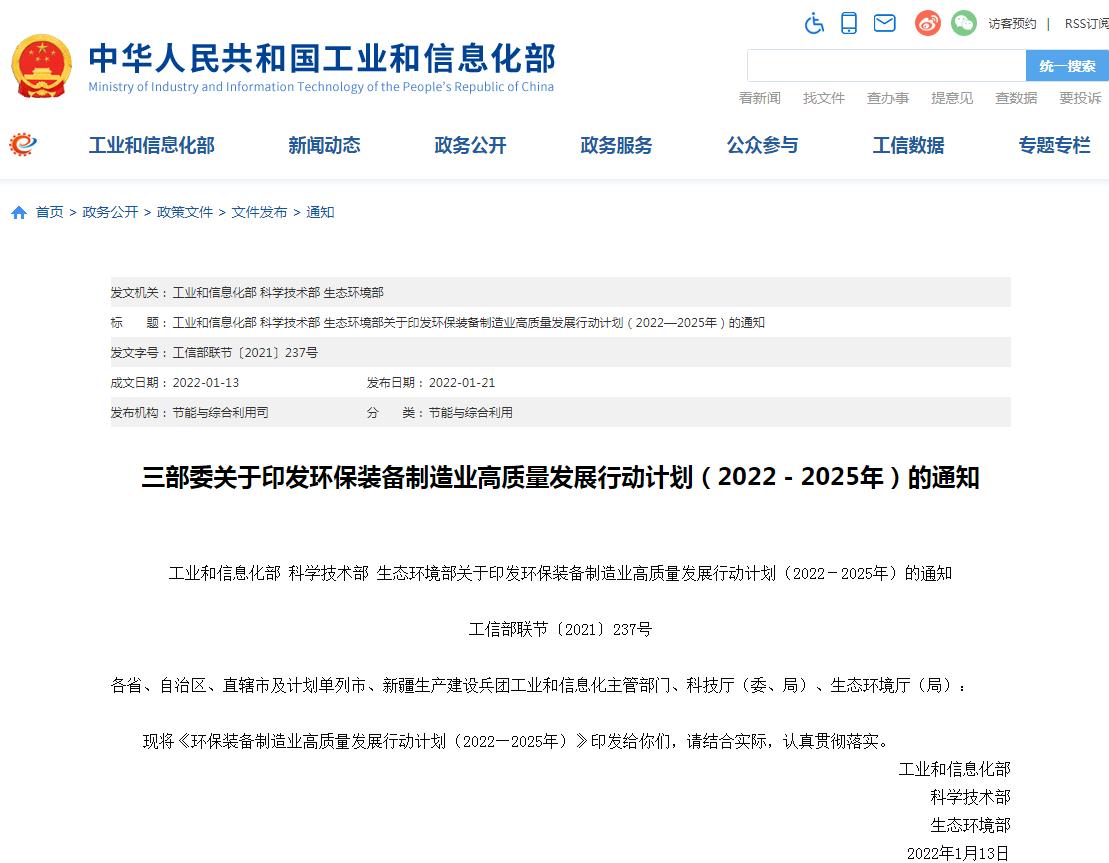Click the 访客预约 link

click(1012, 24)
